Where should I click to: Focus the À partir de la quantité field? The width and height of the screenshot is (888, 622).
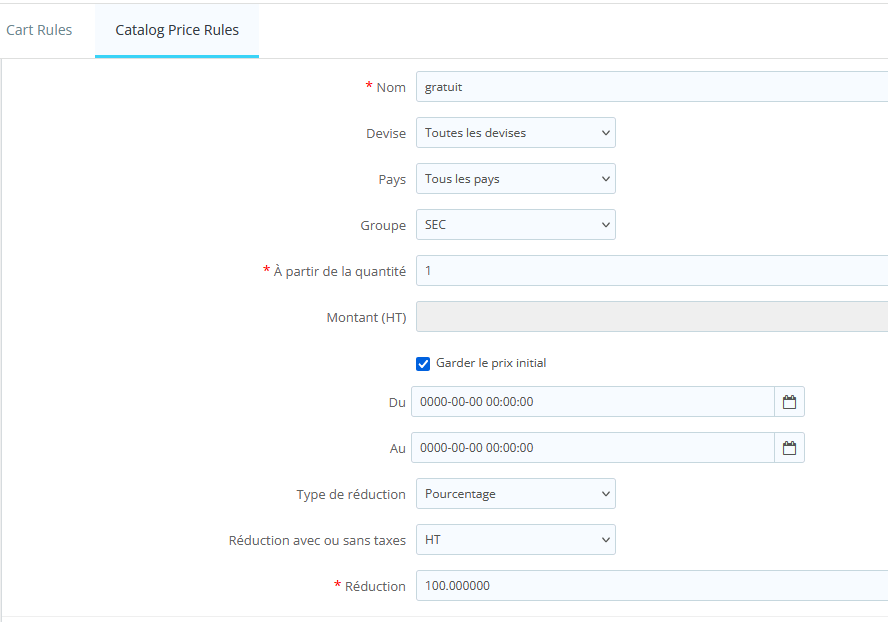(650, 271)
